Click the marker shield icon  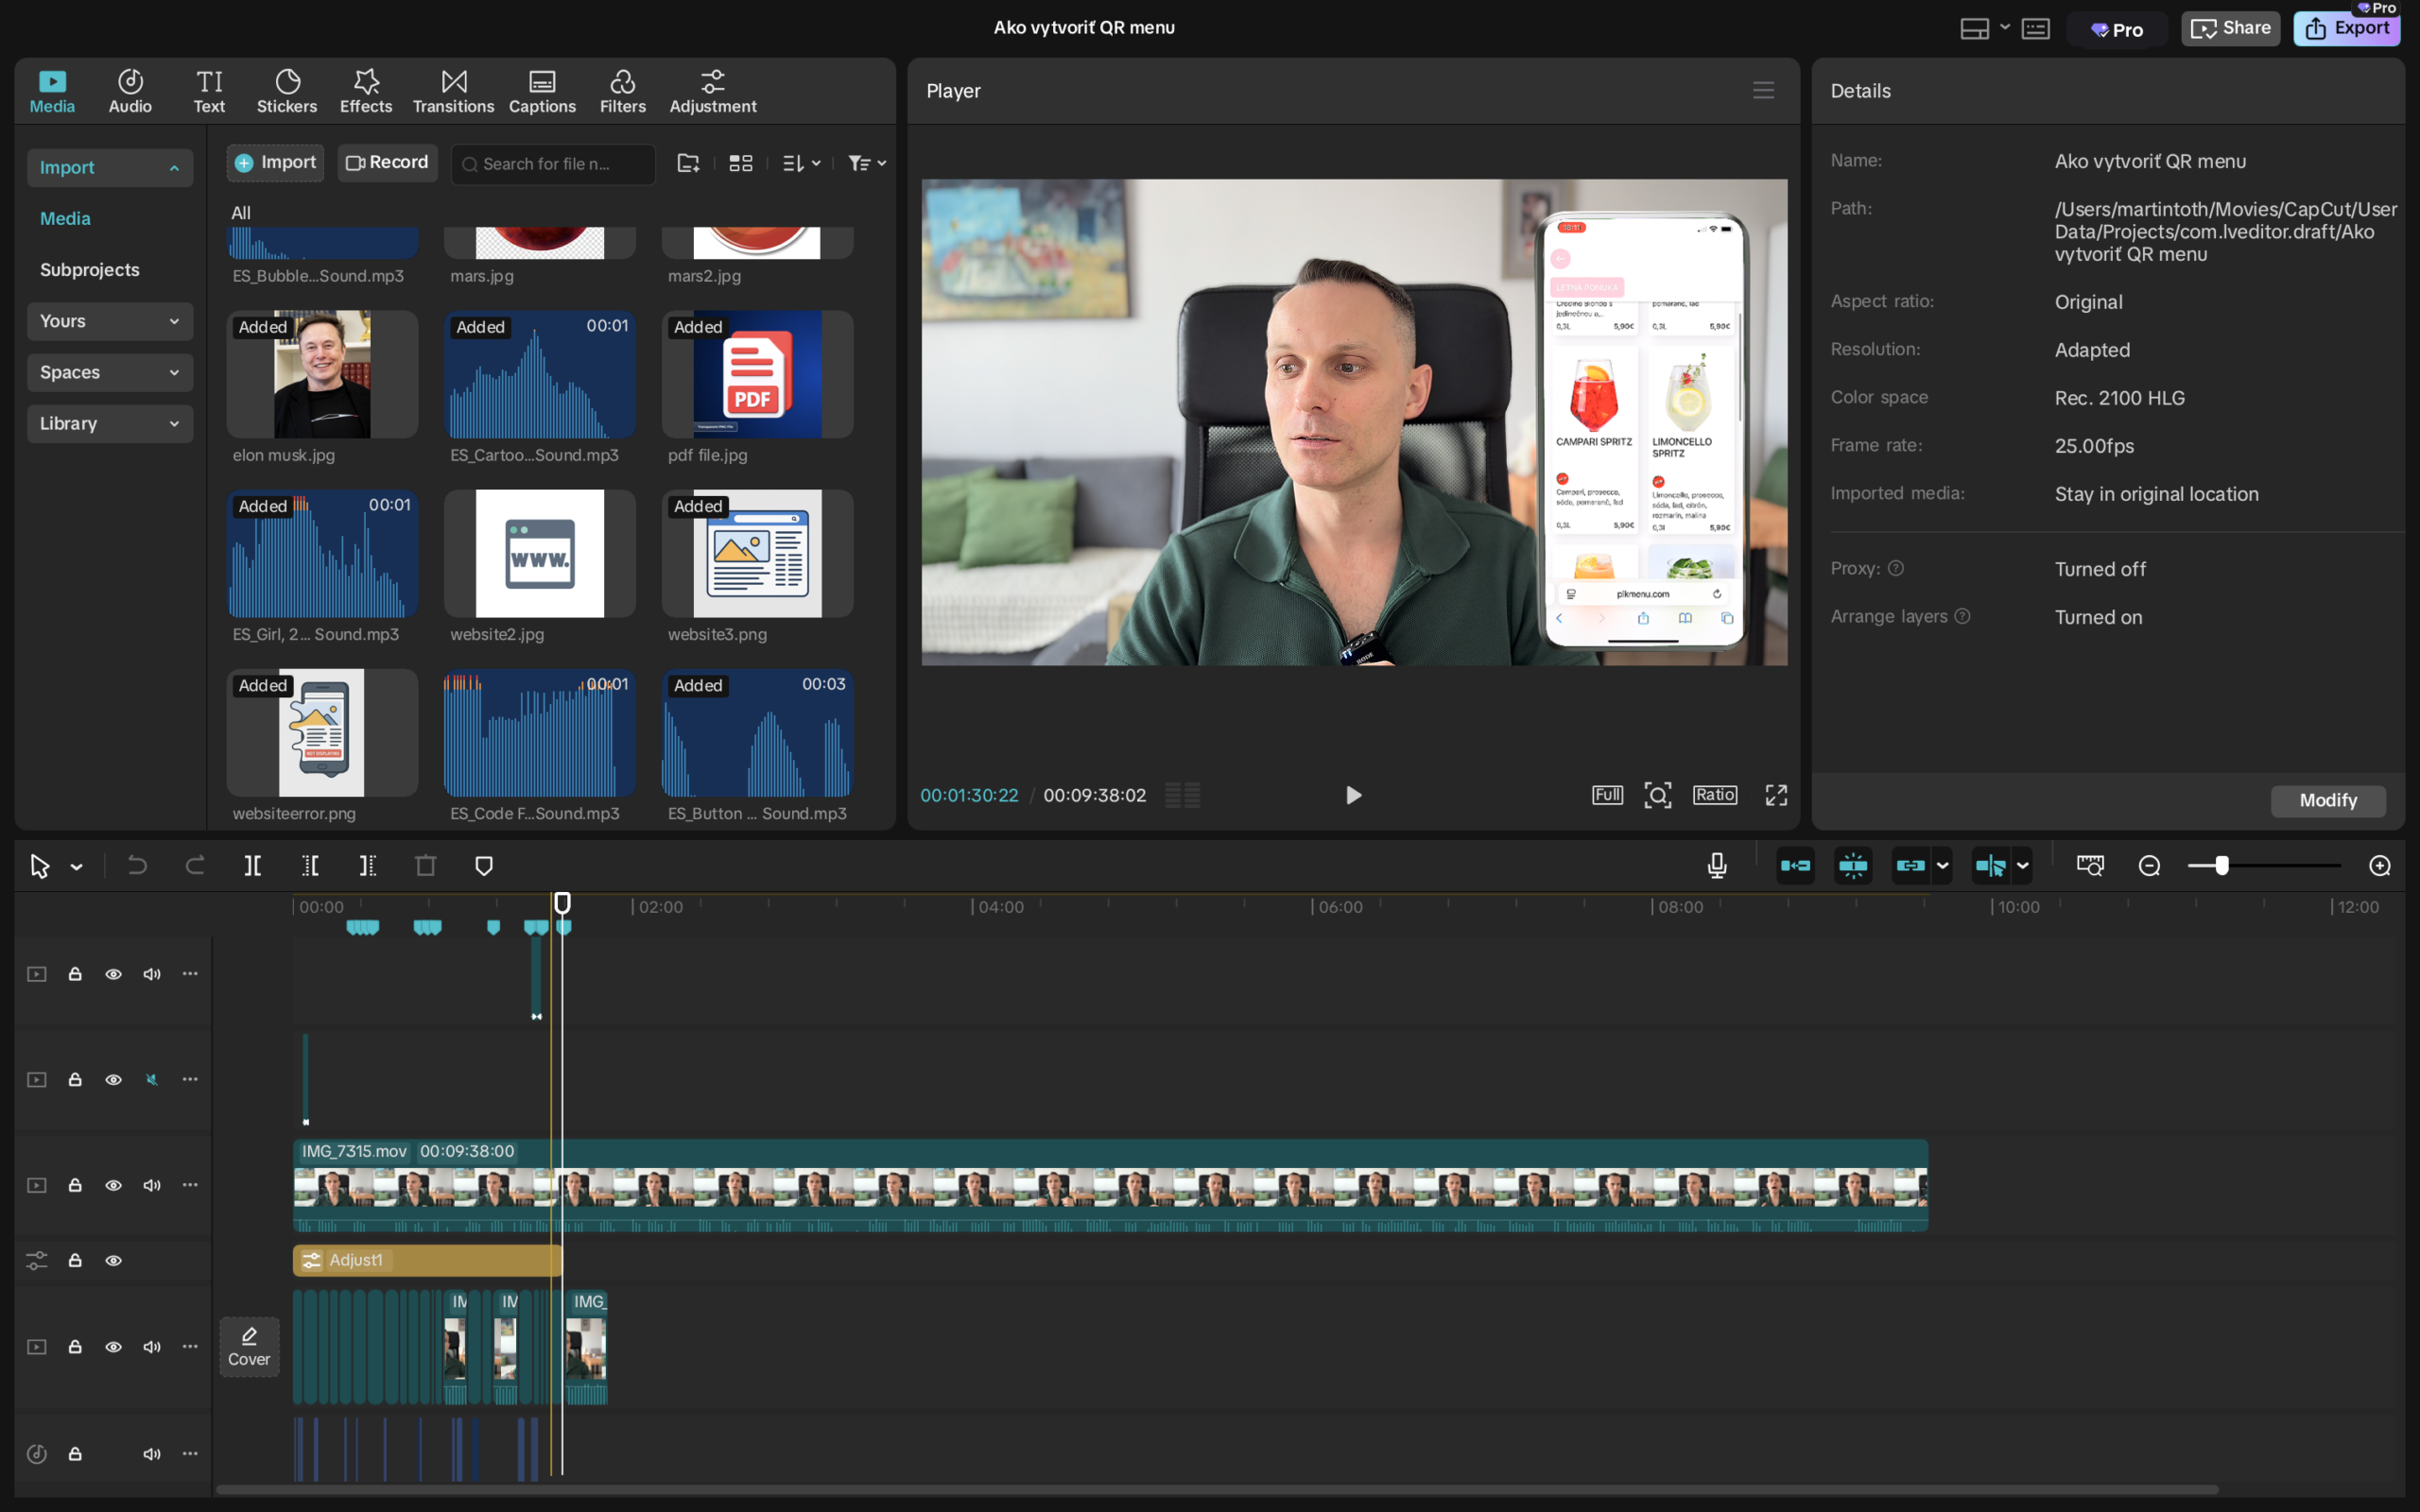[x=484, y=866]
